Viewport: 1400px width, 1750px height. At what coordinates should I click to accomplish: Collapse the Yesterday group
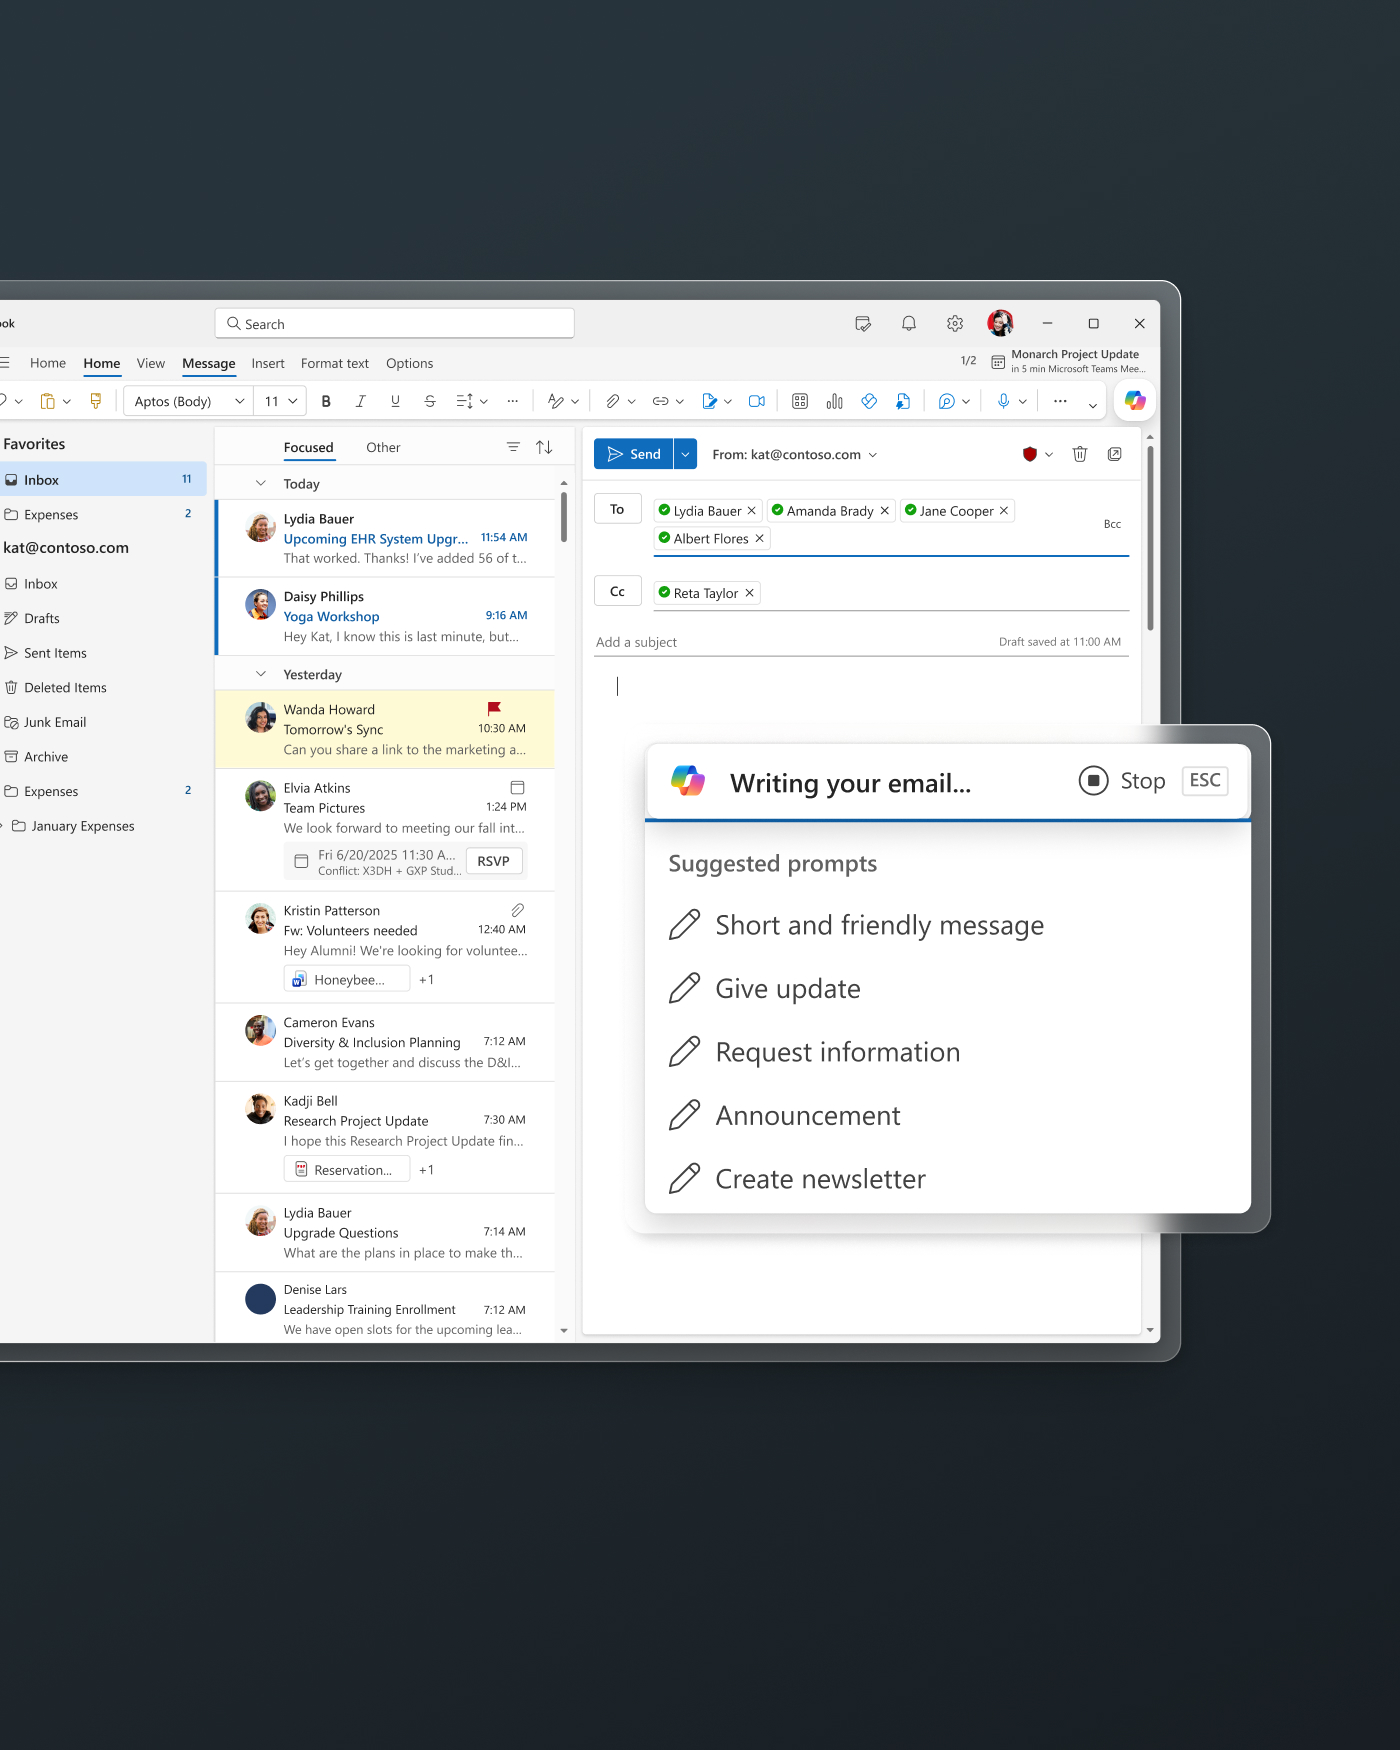pyautogui.click(x=261, y=674)
